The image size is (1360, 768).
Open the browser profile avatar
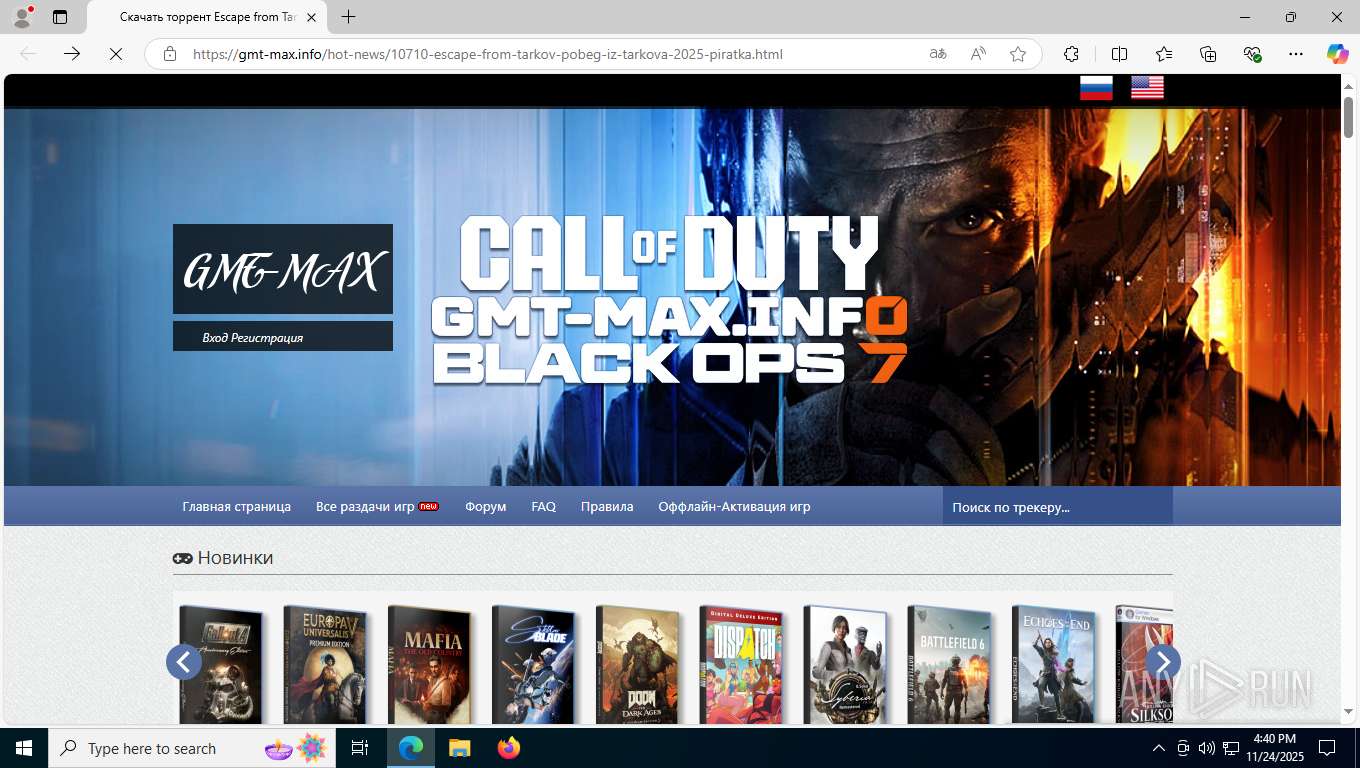(x=22, y=17)
